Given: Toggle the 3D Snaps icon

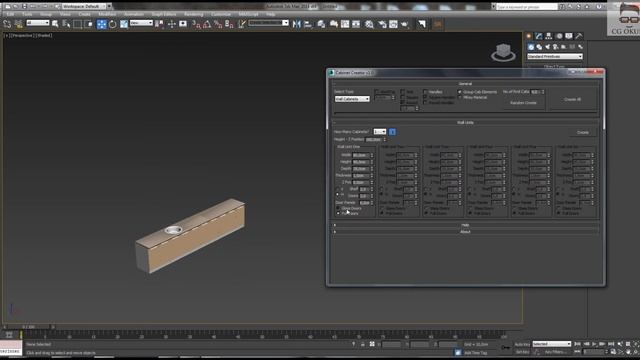Looking at the screenshot, I should 196,24.
